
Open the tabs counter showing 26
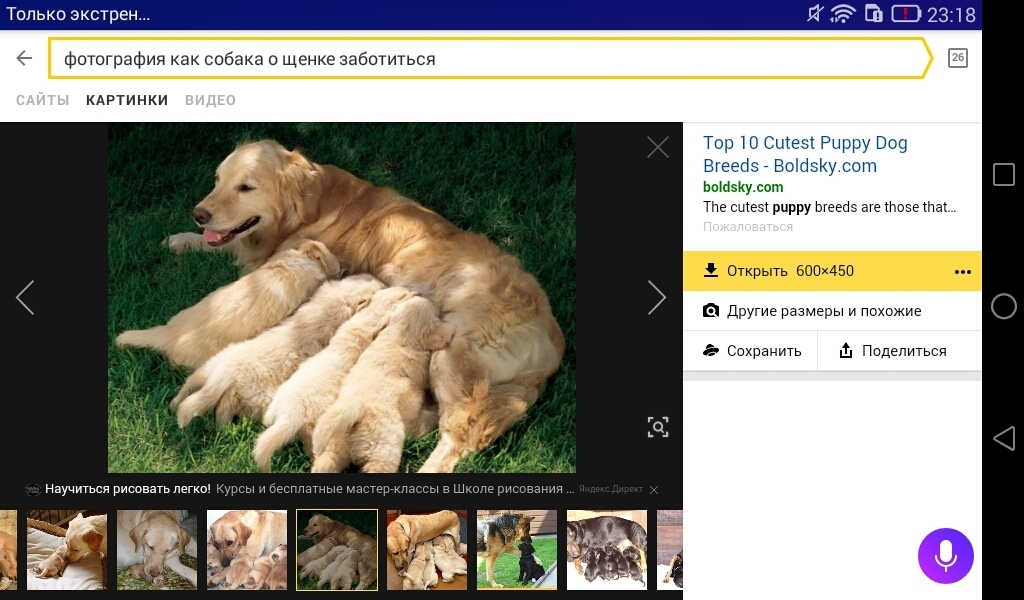[x=957, y=58]
